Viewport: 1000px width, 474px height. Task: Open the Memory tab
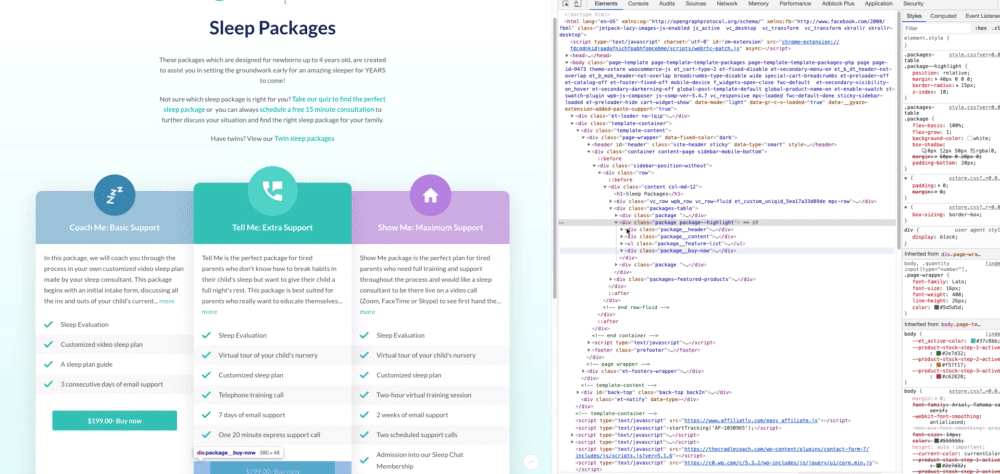coord(758,4)
